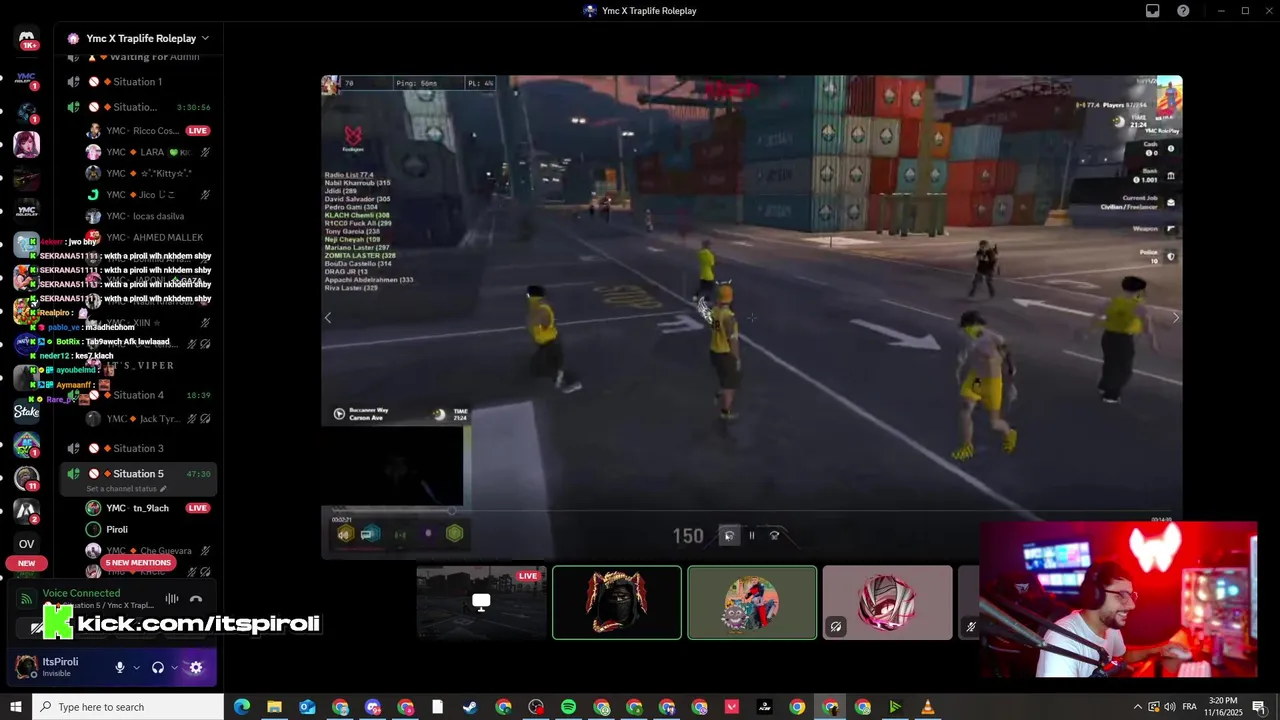Open server icon with 11 notifications badge

coord(27,478)
